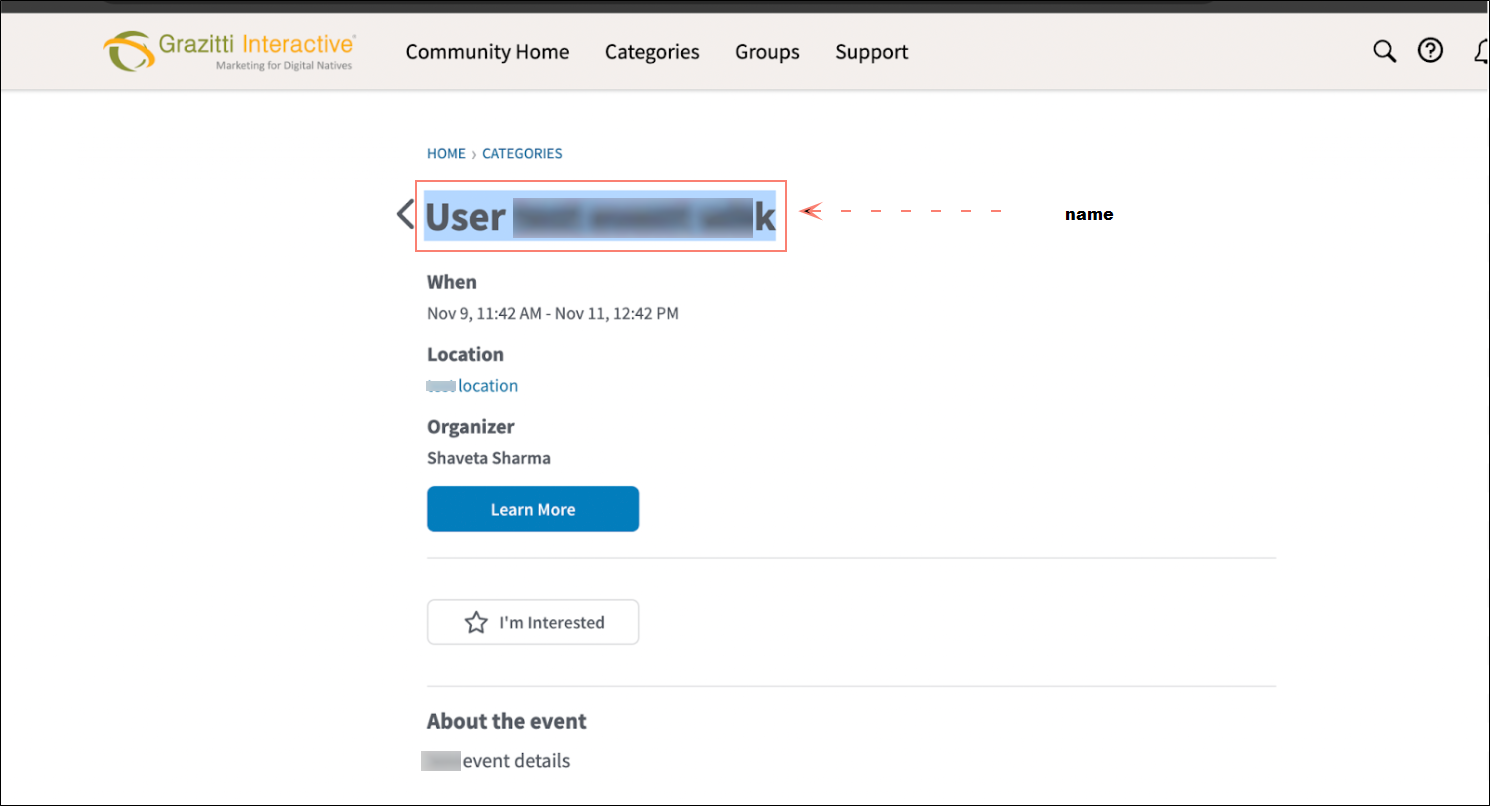This screenshot has width=1490, height=806.
Task: Click the About the event heading
Action: coord(506,721)
